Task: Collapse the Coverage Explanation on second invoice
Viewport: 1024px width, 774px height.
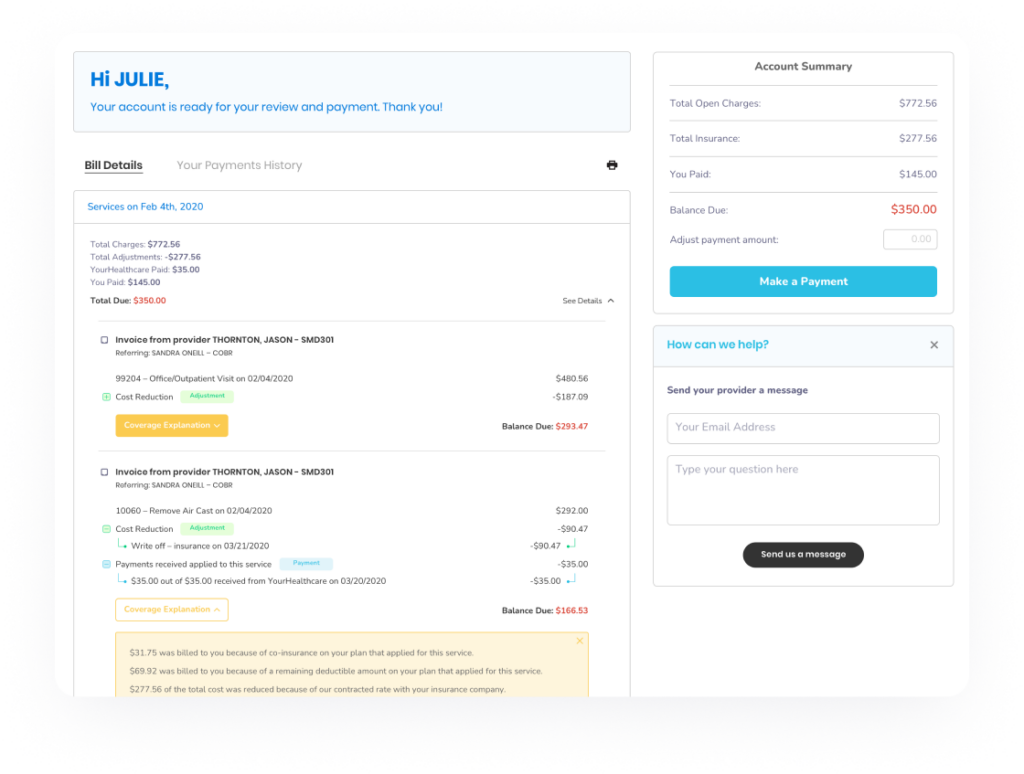Action: coord(171,609)
